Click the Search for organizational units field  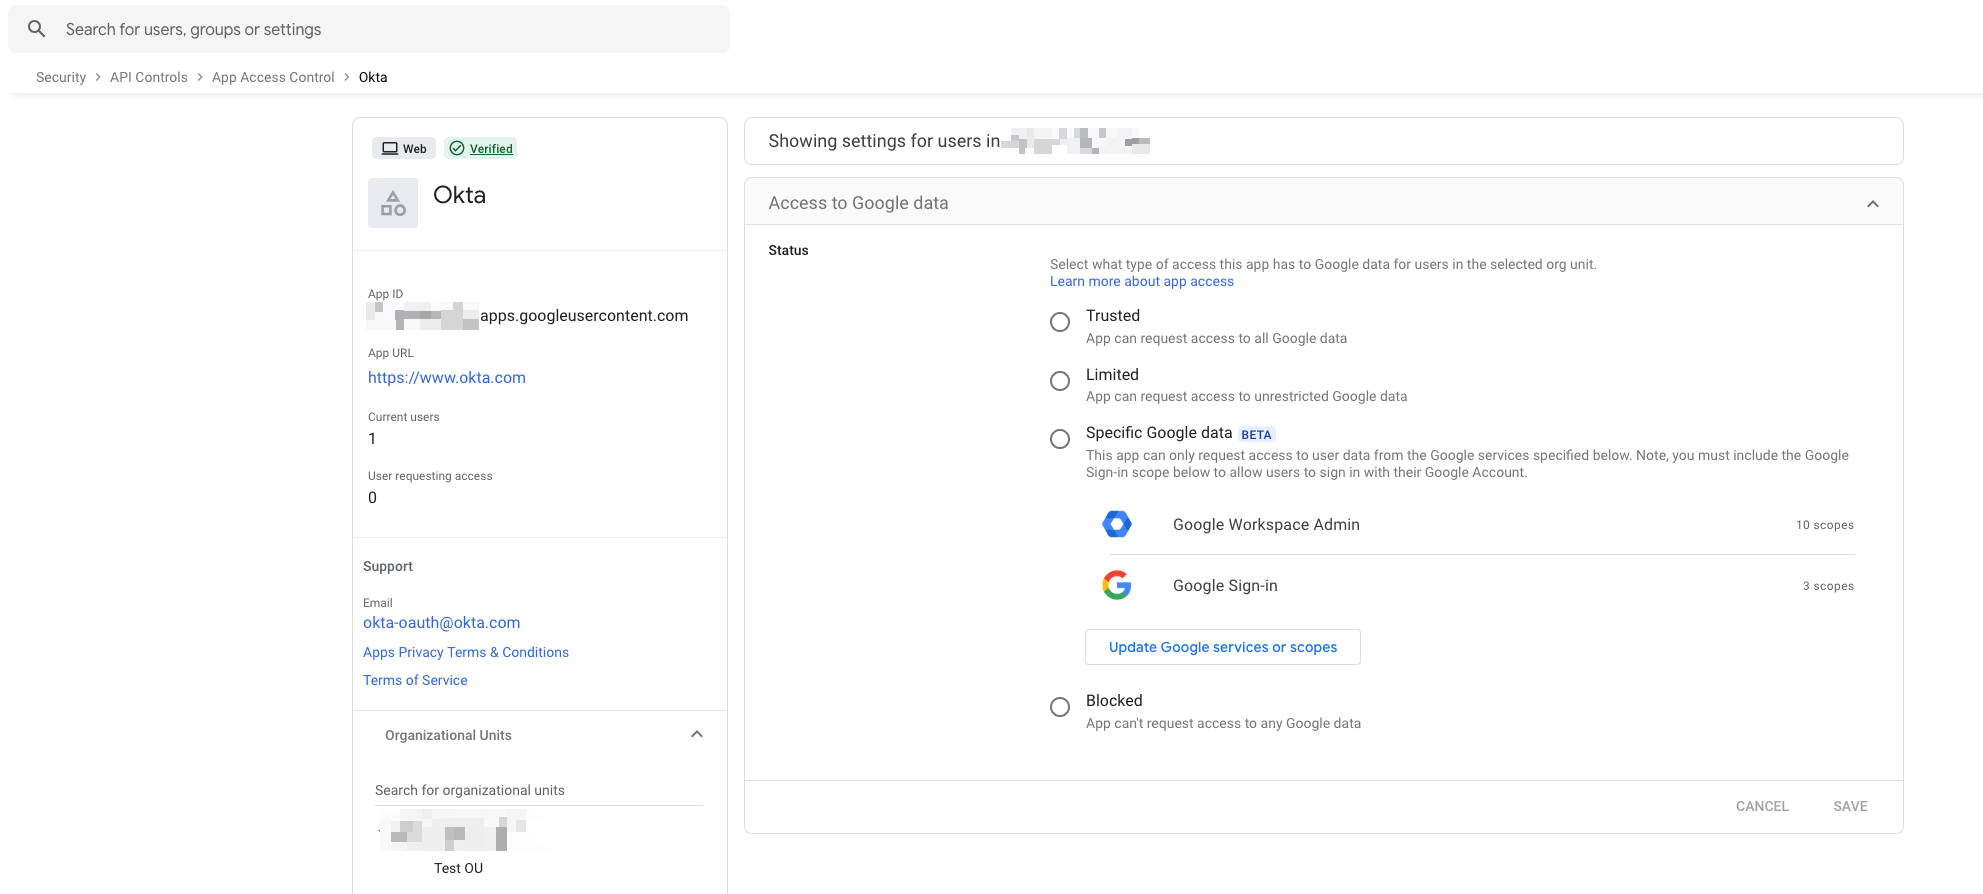pos(539,790)
